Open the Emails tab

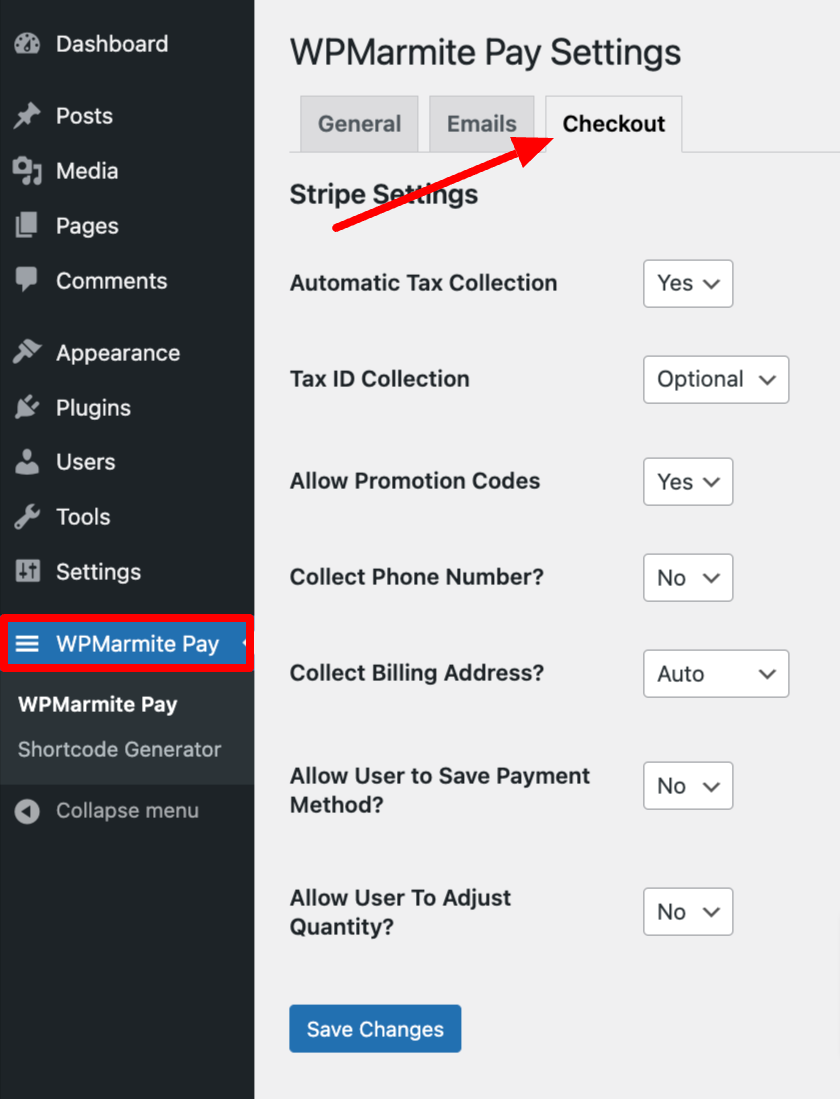coord(481,123)
